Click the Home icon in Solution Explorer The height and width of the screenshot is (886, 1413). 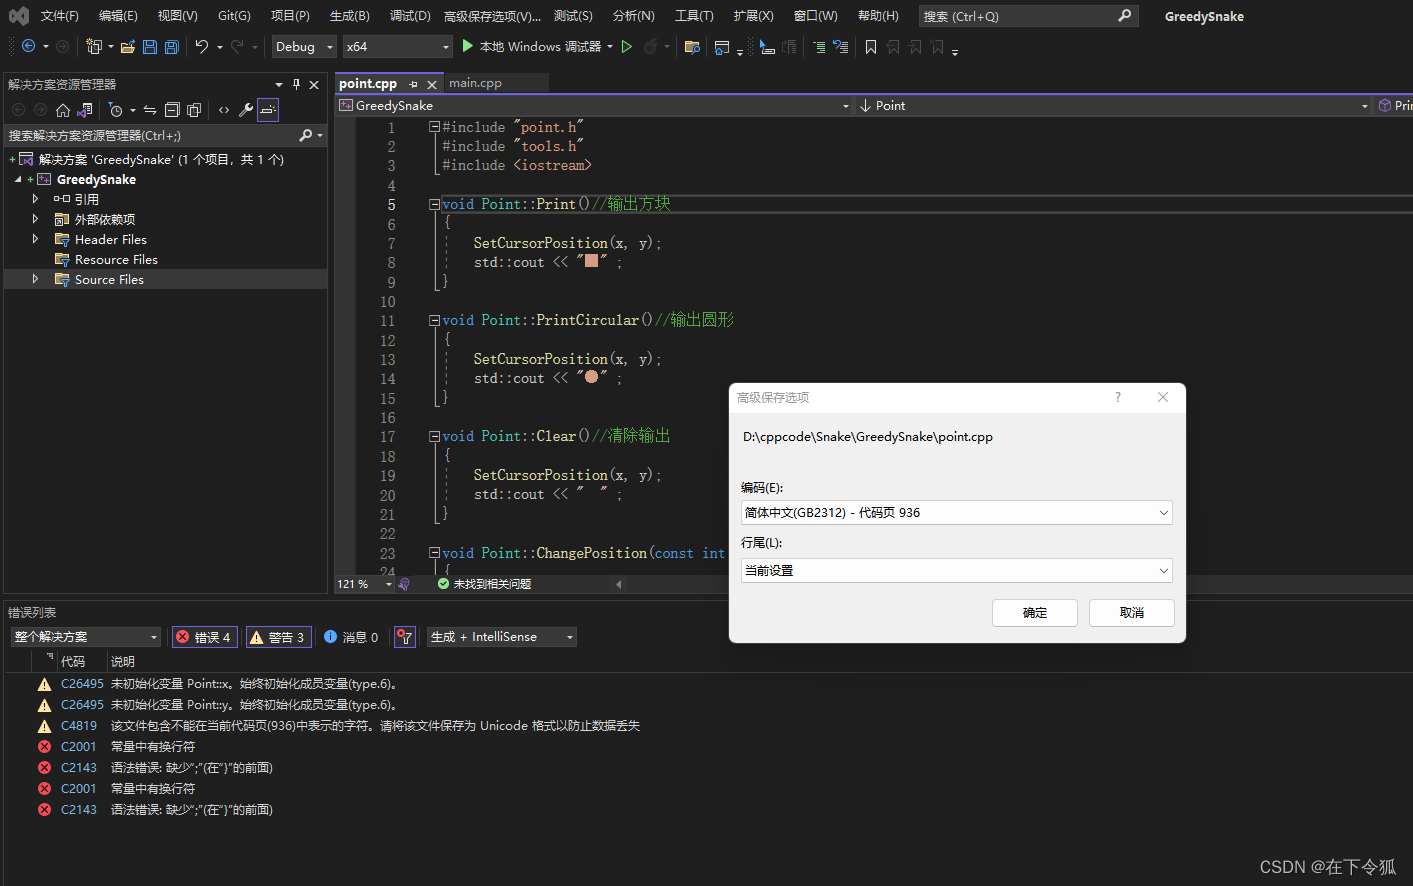coord(63,110)
